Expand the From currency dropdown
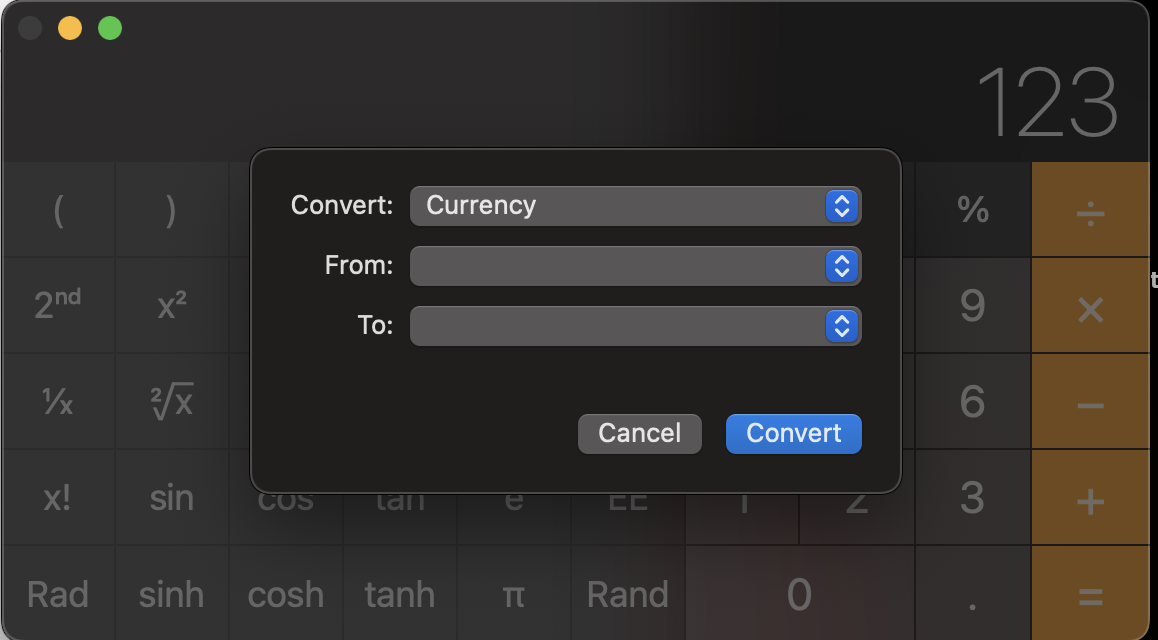Image resolution: width=1158 pixels, height=640 pixels. coord(636,266)
